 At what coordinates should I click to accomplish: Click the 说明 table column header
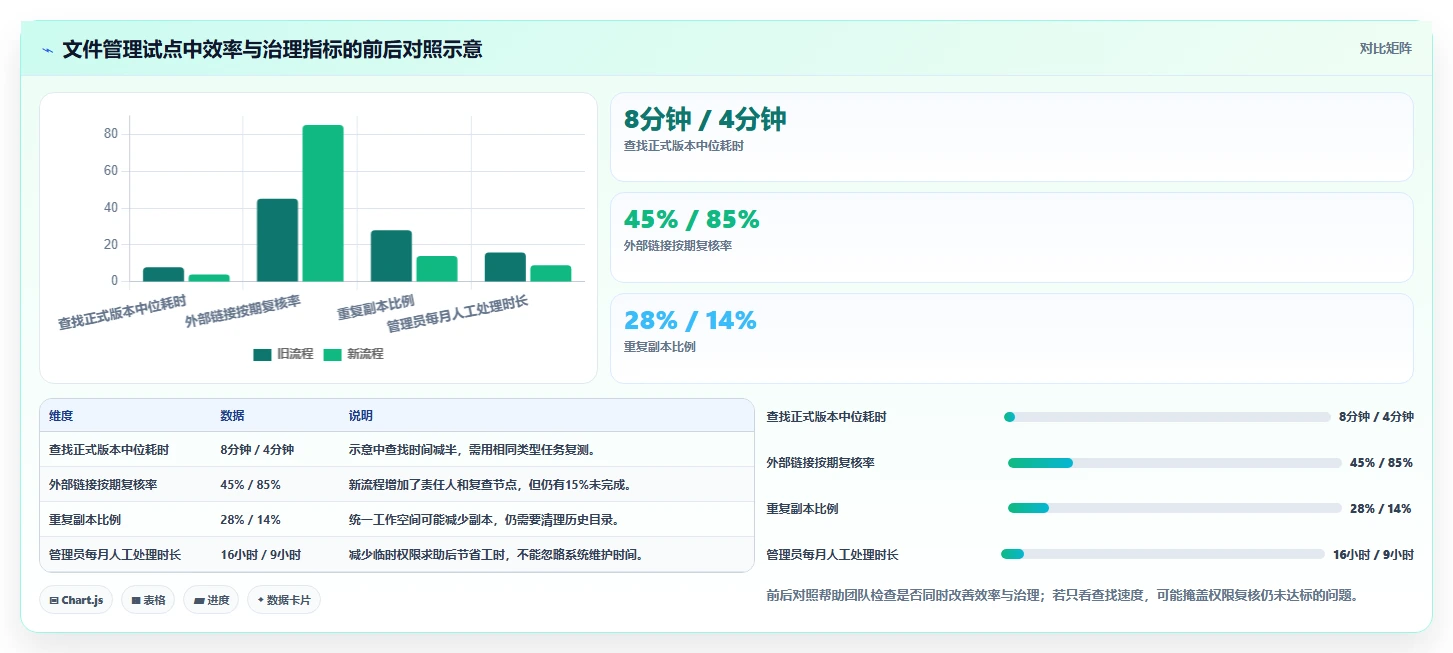[x=360, y=416]
